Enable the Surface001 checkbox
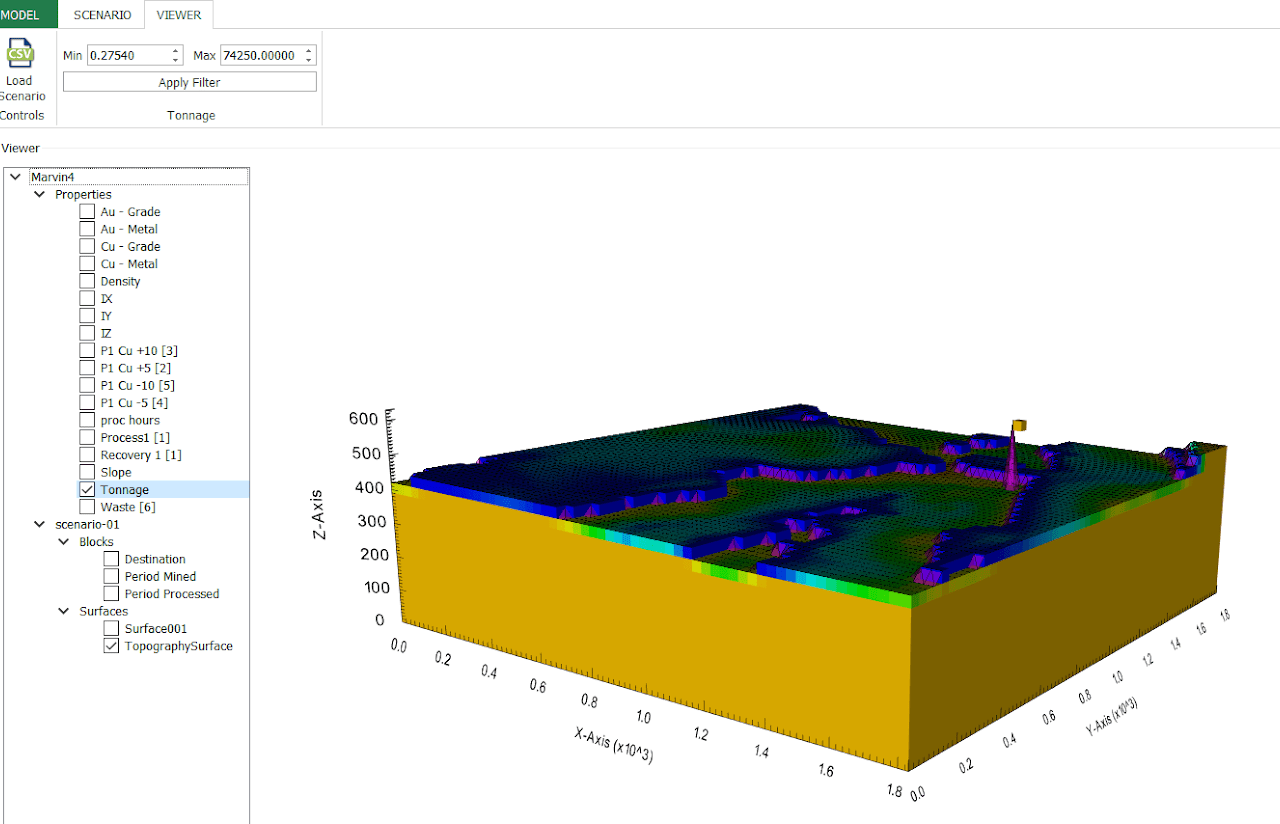 pos(111,629)
